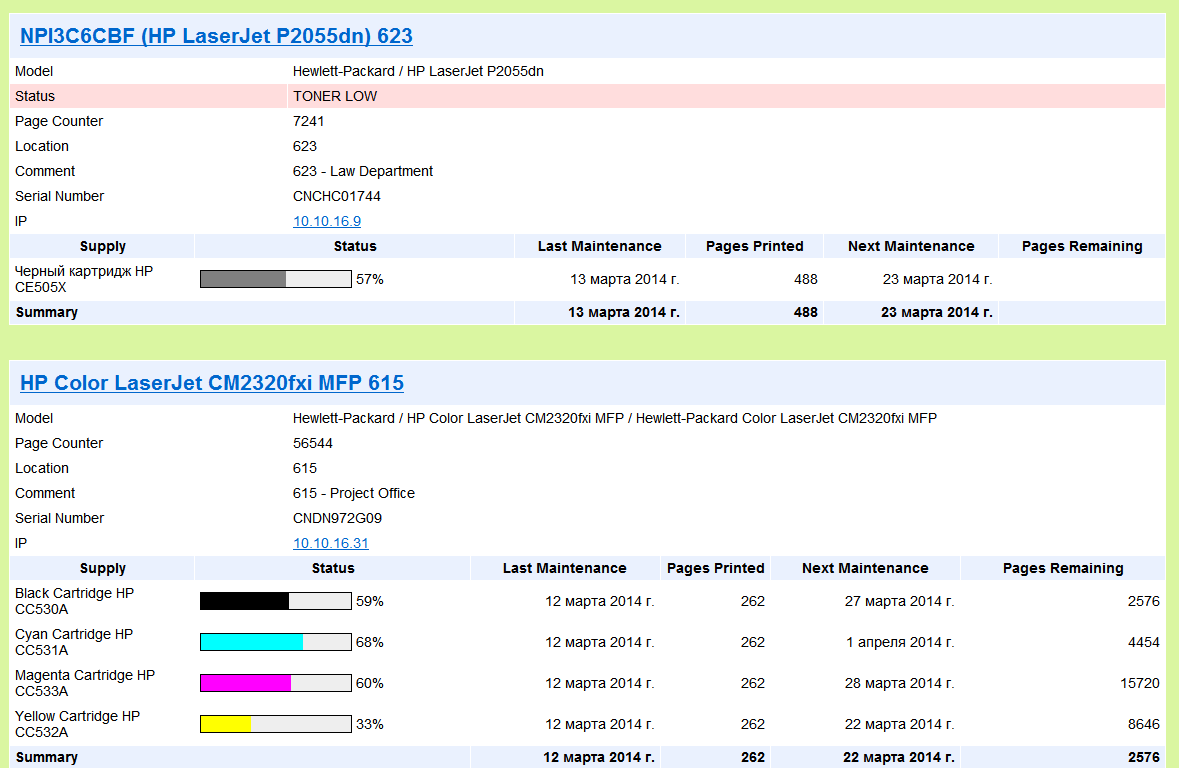1179x768 pixels.
Task: Click the Supply column header of first printer
Action: [102, 246]
